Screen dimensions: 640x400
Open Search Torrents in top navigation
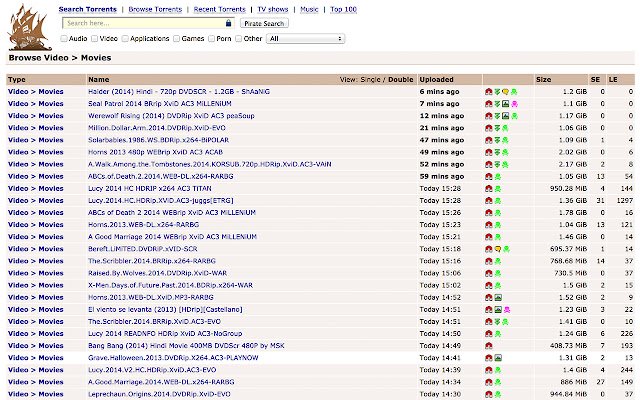click(87, 9)
